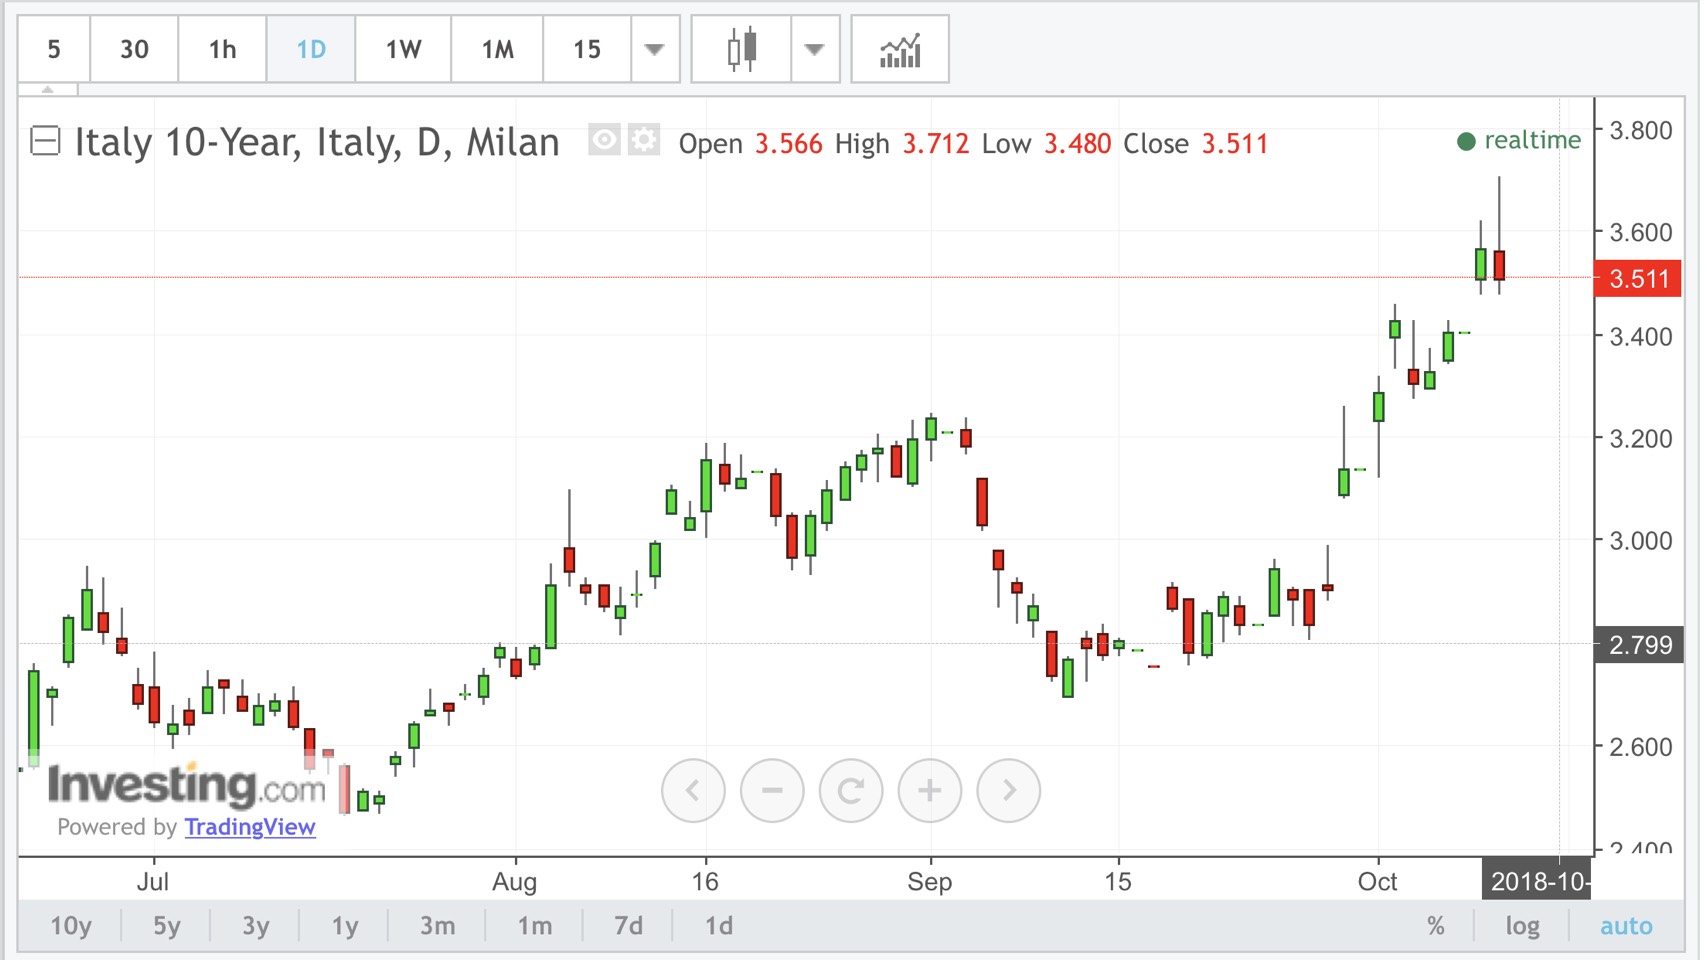
Task: Expand the time interval dropdown arrow
Action: click(x=655, y=49)
